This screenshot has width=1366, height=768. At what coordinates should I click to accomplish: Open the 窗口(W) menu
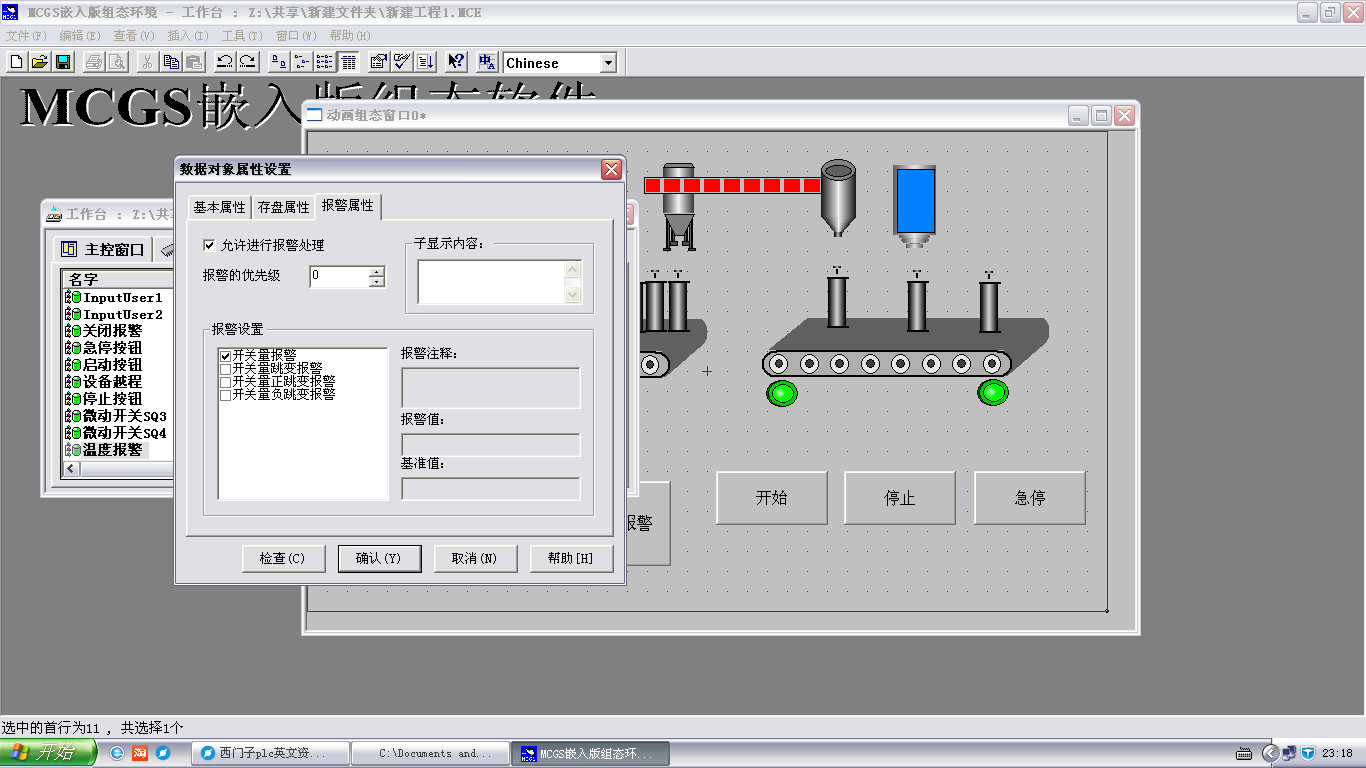[296, 36]
